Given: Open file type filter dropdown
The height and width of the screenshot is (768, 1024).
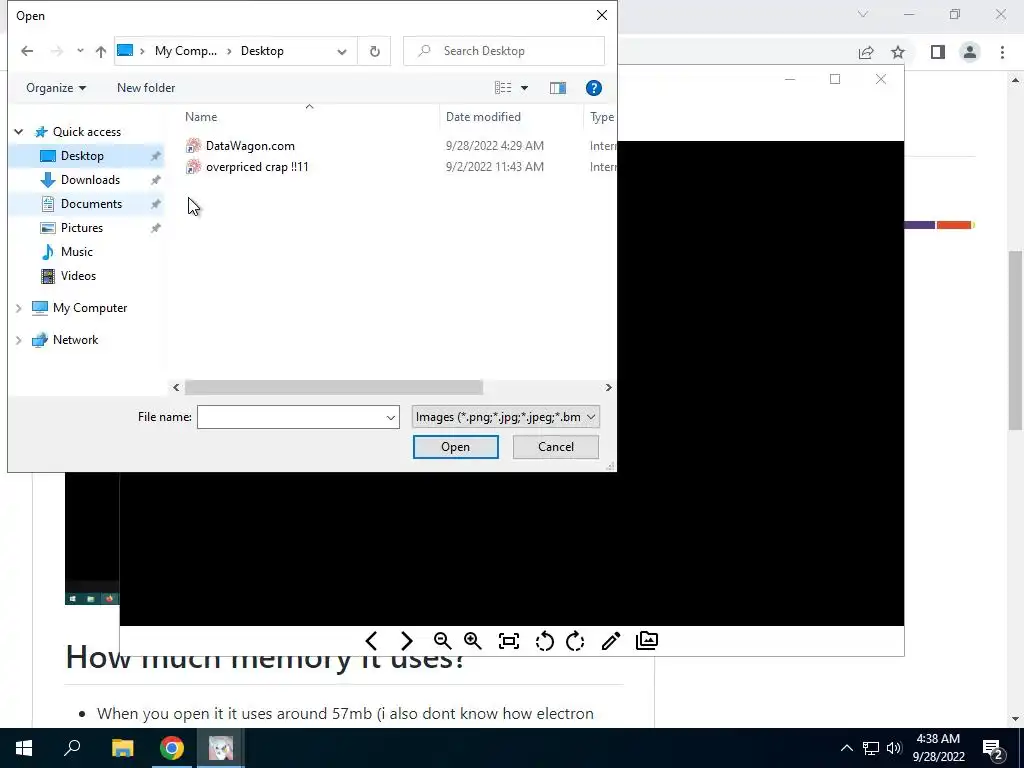Looking at the screenshot, I should pos(505,417).
